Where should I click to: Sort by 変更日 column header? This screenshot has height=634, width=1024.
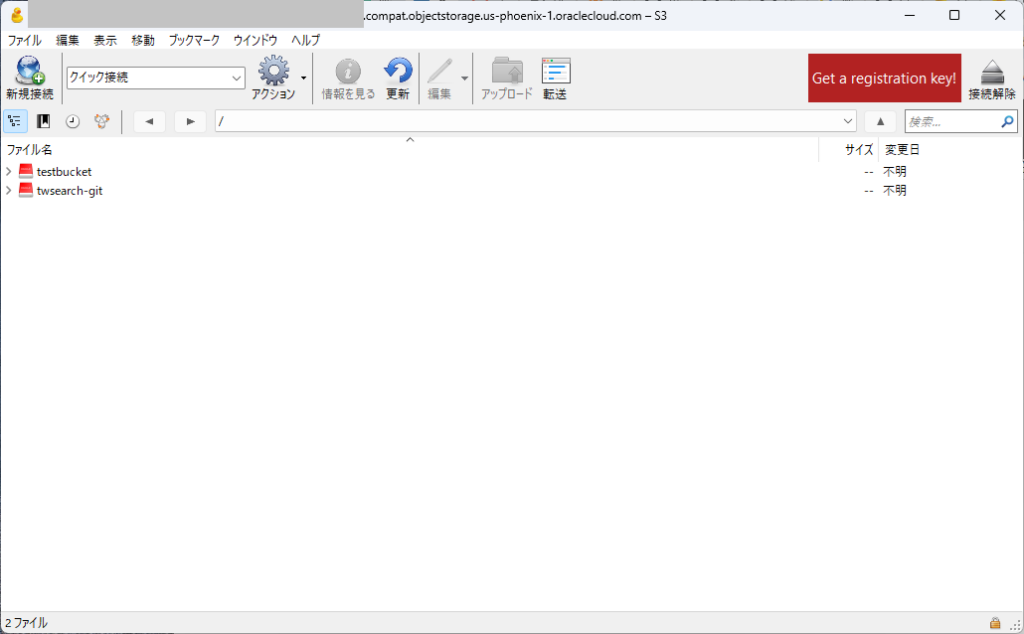point(902,150)
